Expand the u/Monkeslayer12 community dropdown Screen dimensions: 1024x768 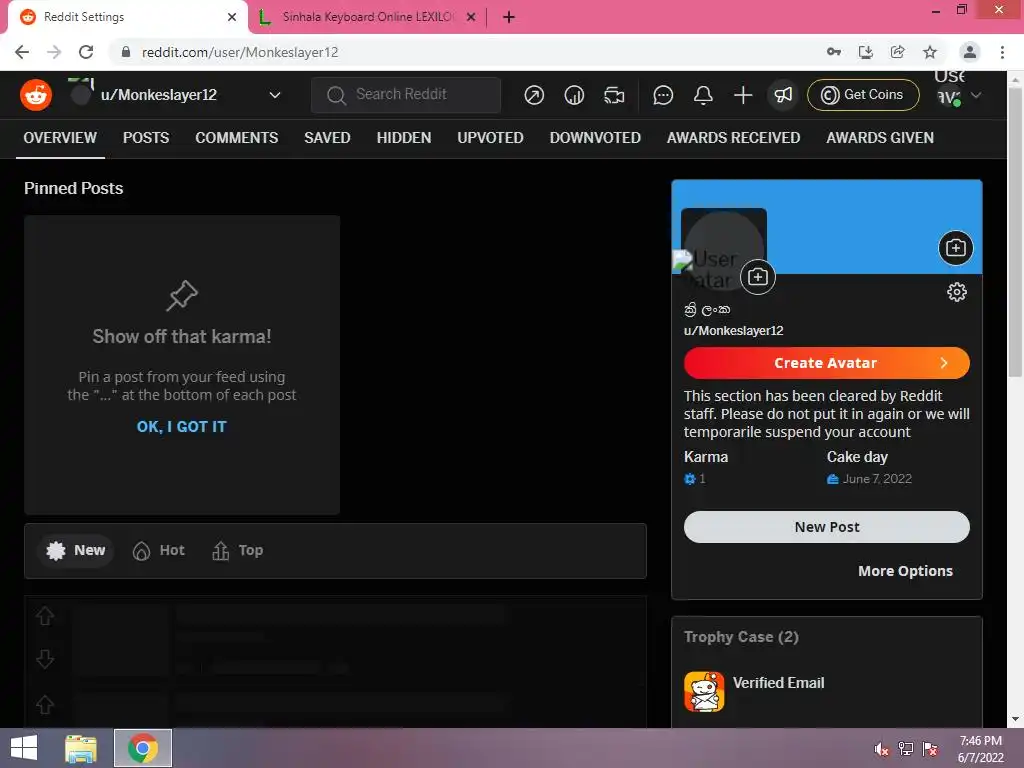click(x=275, y=95)
